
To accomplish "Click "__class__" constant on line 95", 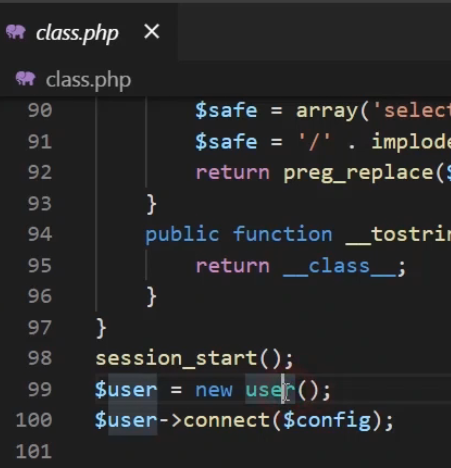I will pyautogui.click(x=339, y=266).
